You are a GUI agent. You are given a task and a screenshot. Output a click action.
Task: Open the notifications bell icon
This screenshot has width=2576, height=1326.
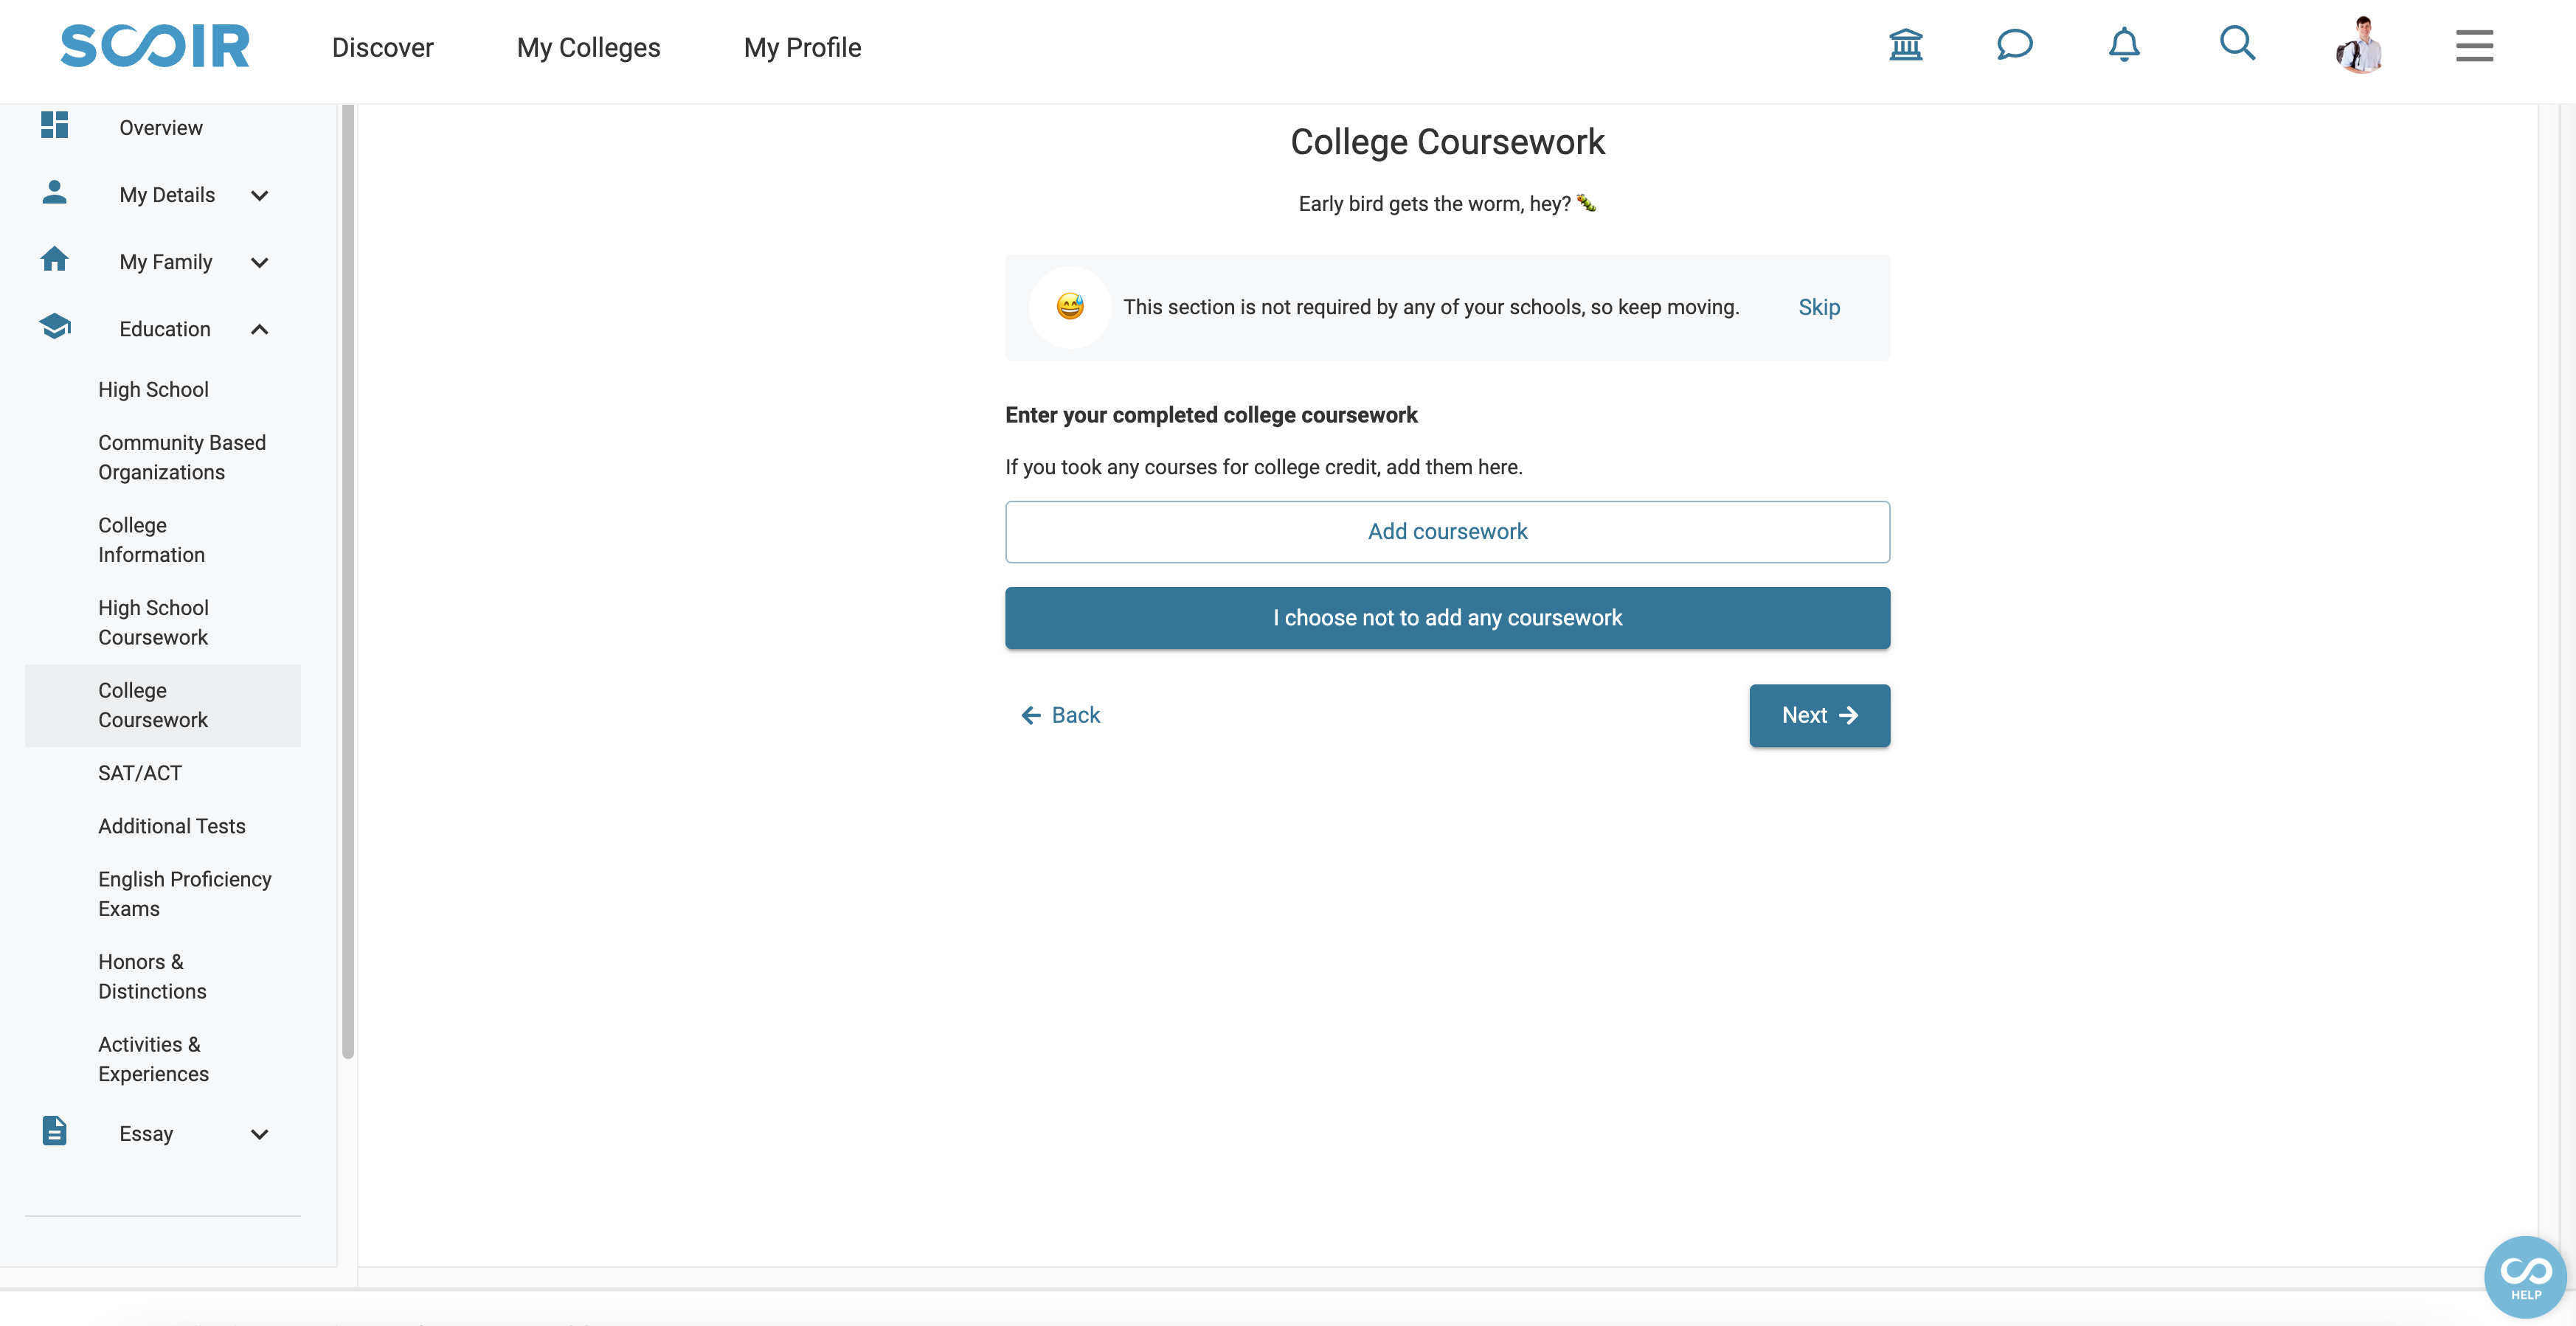[x=2124, y=45]
